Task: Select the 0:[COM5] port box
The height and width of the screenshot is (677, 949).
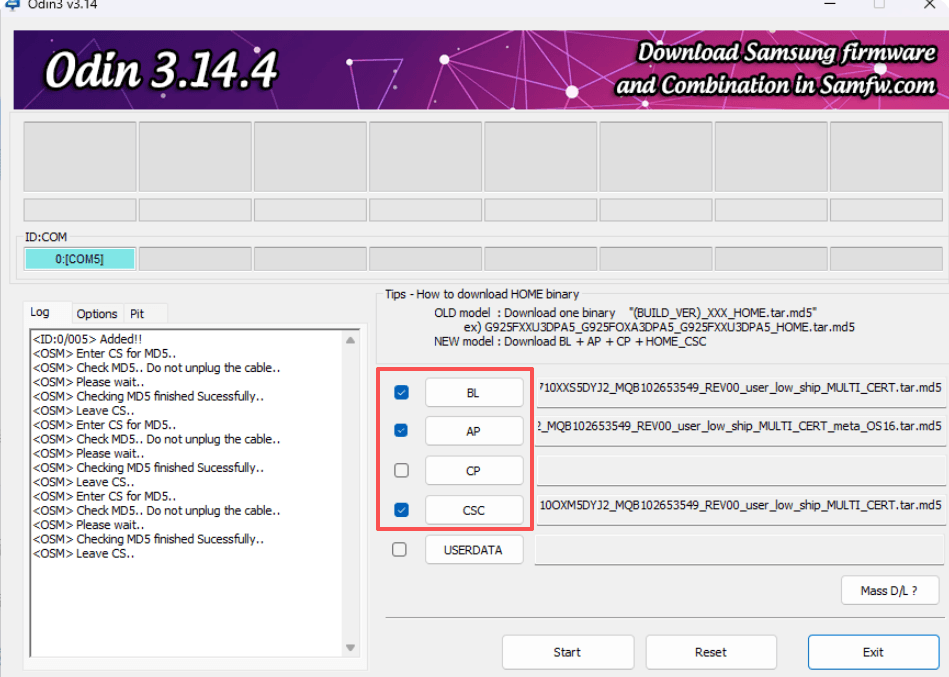Action: coord(80,259)
